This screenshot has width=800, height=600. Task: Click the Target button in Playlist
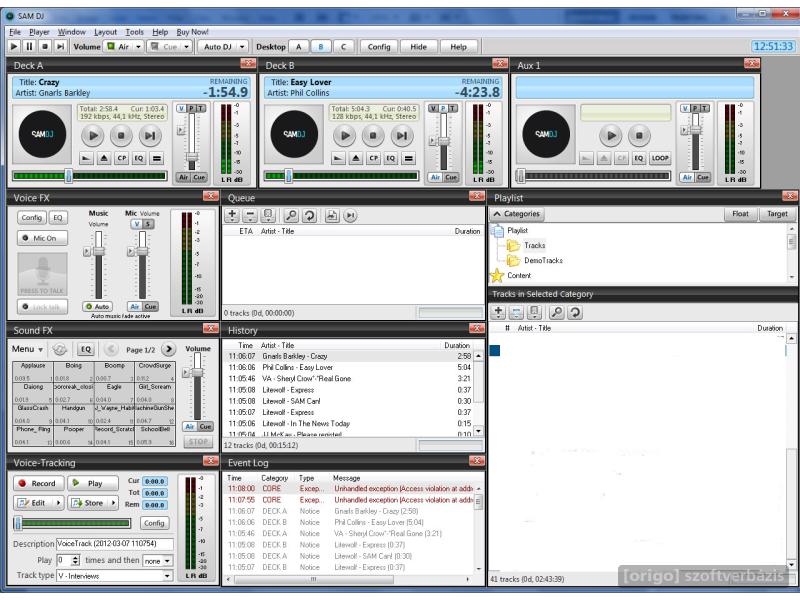coord(777,214)
